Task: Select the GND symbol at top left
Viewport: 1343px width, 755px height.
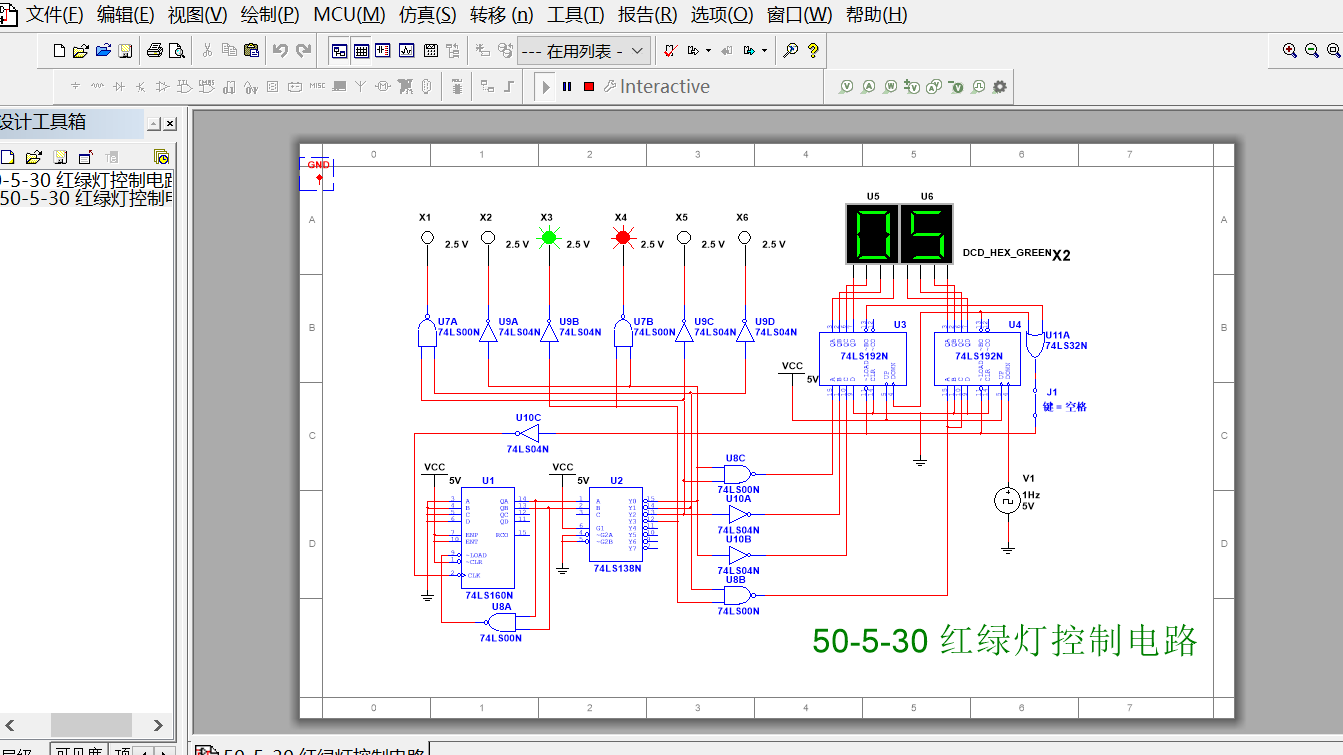Action: point(317,171)
